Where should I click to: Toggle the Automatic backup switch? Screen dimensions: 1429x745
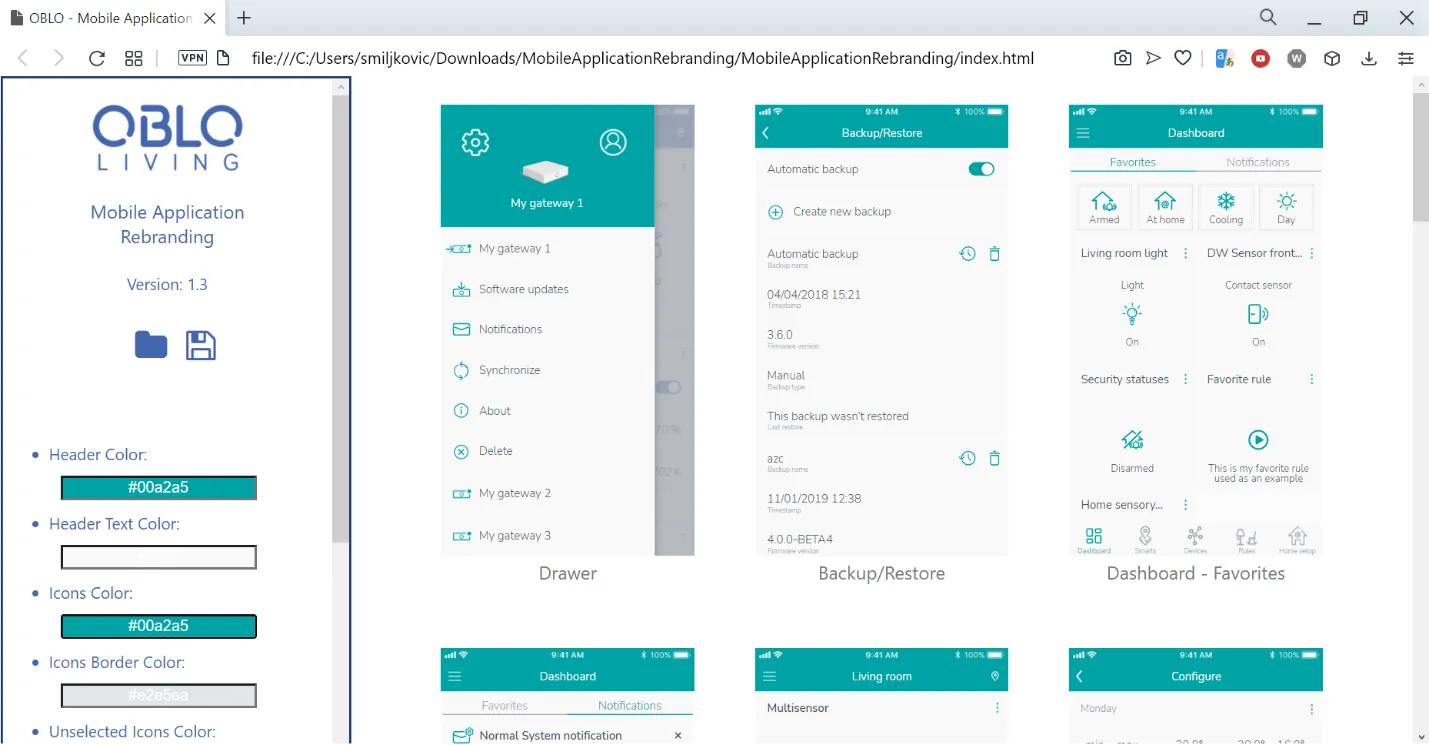tap(981, 169)
